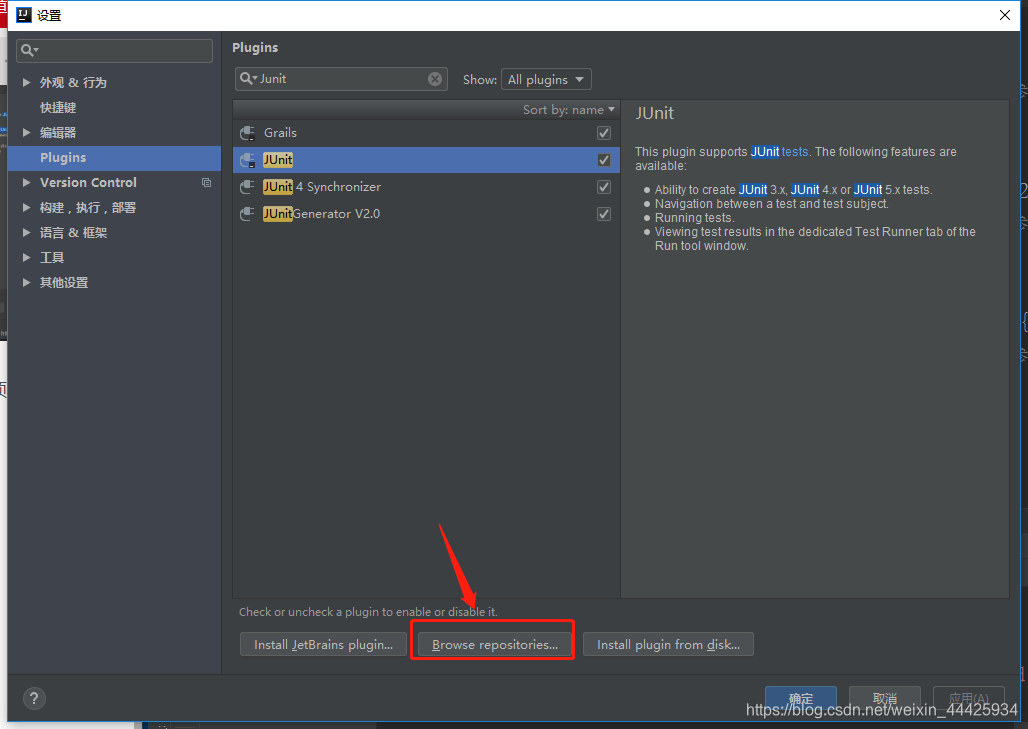The image size is (1028, 729).
Task: Select the 快捷键 settings item
Action: (58, 108)
